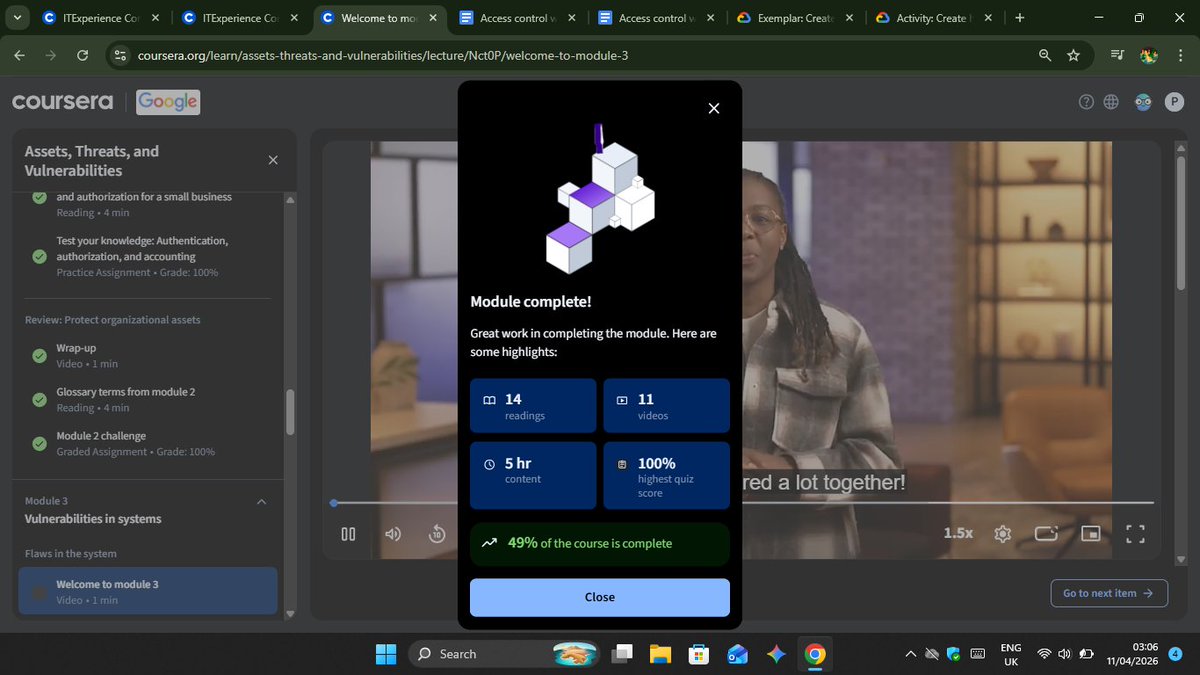Viewport: 1200px width, 675px height.
Task: Open Copilot icon in taskbar
Action: tap(776, 654)
